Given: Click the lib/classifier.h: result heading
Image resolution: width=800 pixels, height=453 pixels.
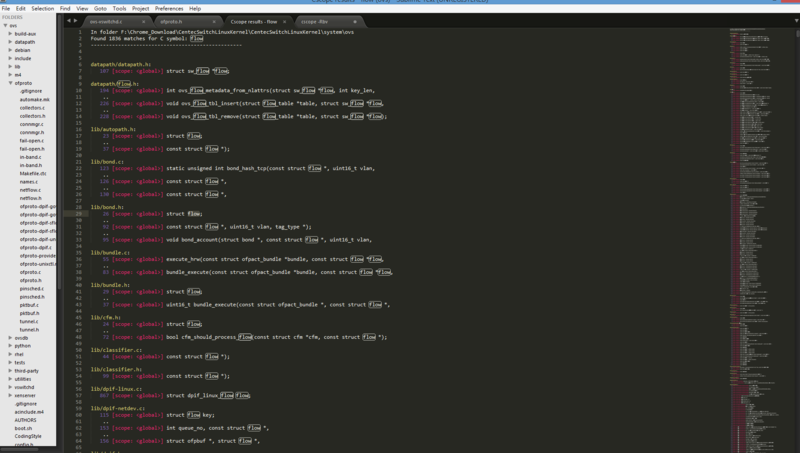Looking at the screenshot, I should [x=116, y=369].
